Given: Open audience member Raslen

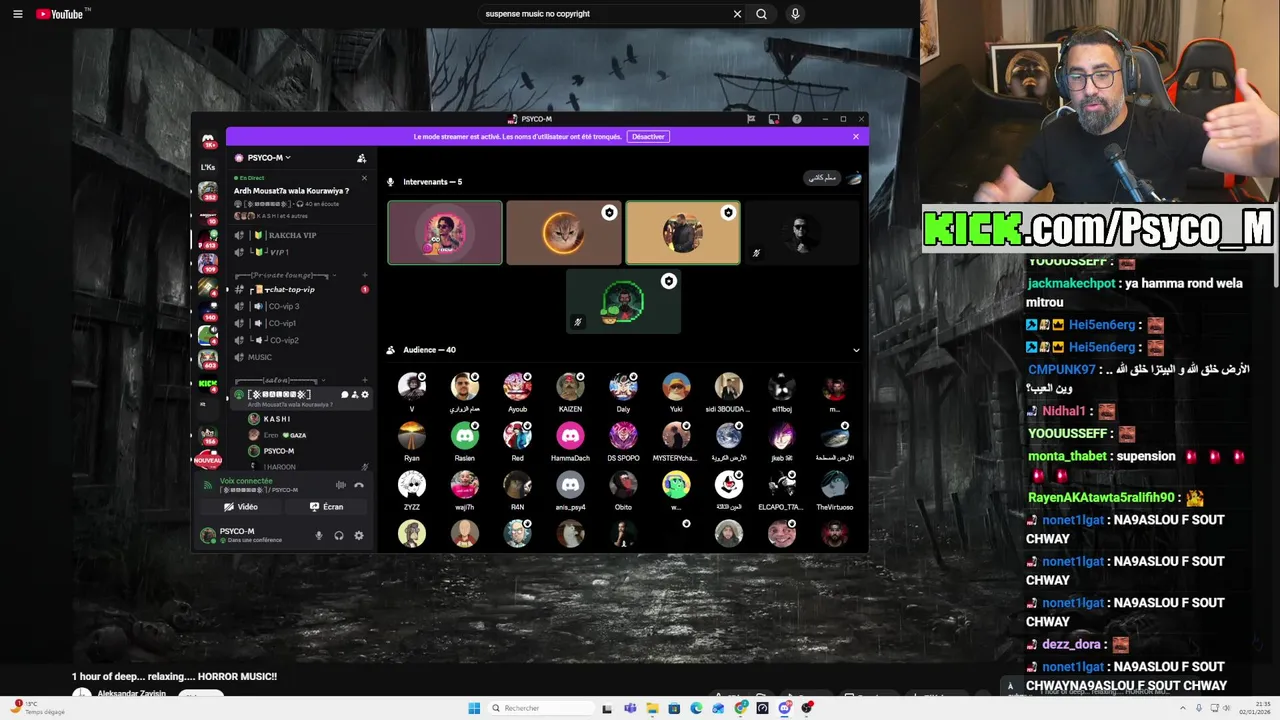Looking at the screenshot, I should (464, 442).
